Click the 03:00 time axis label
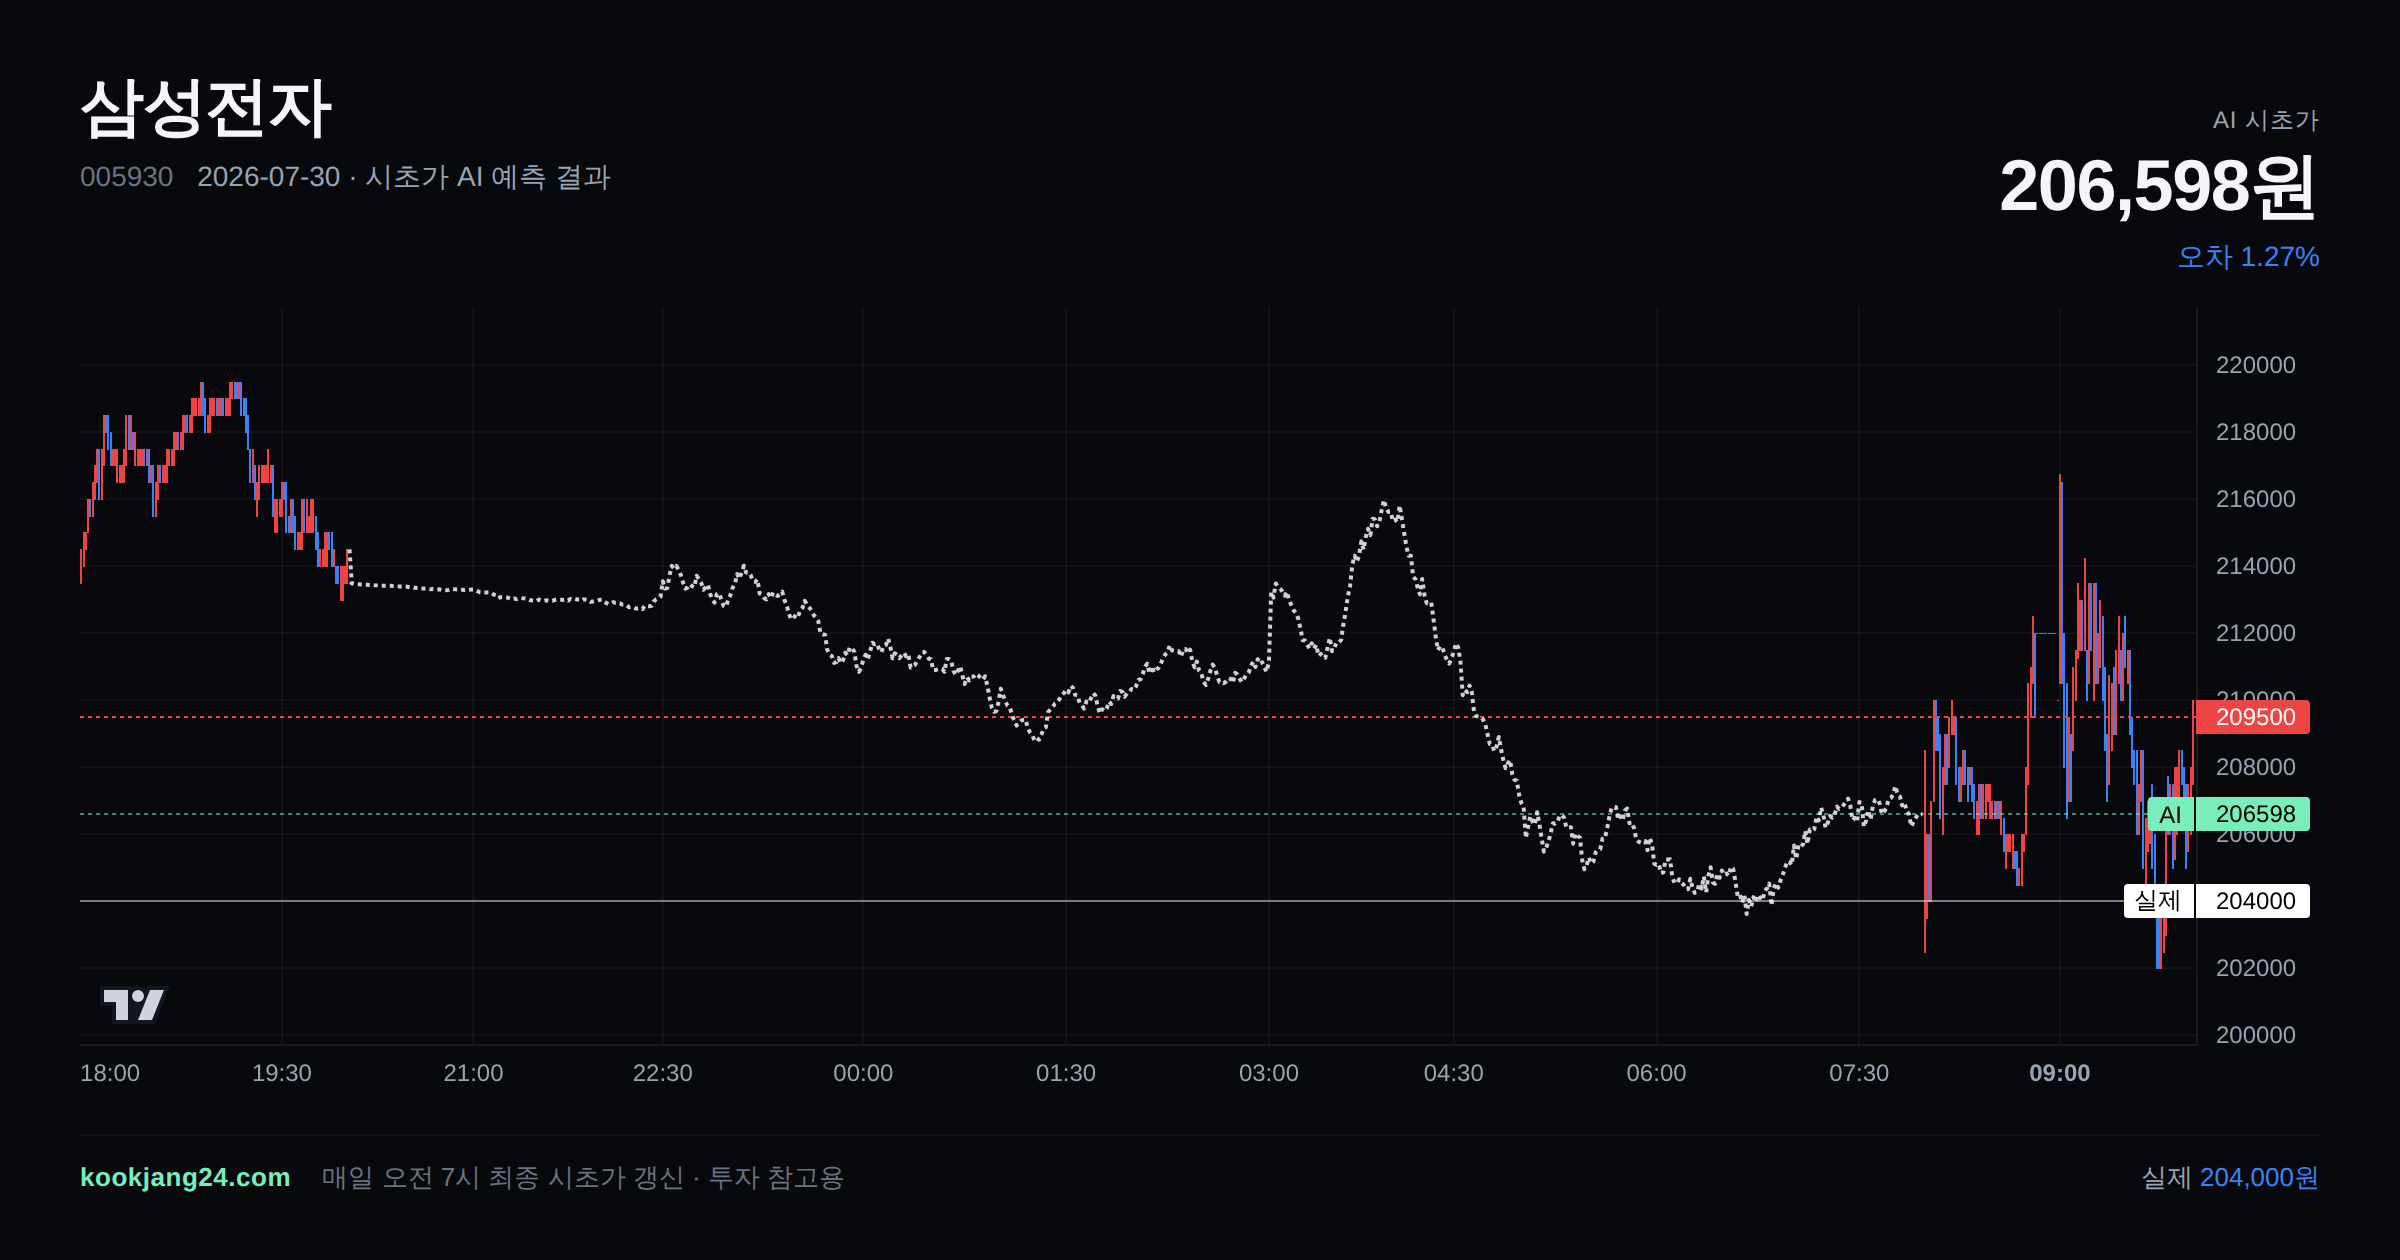The height and width of the screenshot is (1260, 2400). pyautogui.click(x=1269, y=1073)
